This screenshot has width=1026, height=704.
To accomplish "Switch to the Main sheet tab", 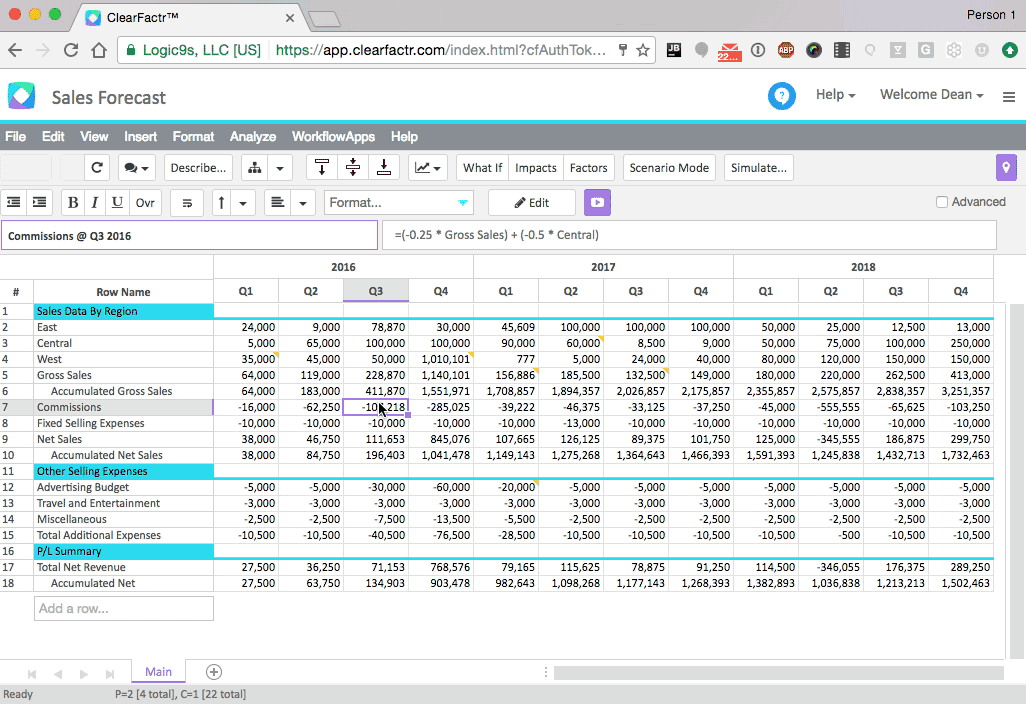I will [x=158, y=672].
